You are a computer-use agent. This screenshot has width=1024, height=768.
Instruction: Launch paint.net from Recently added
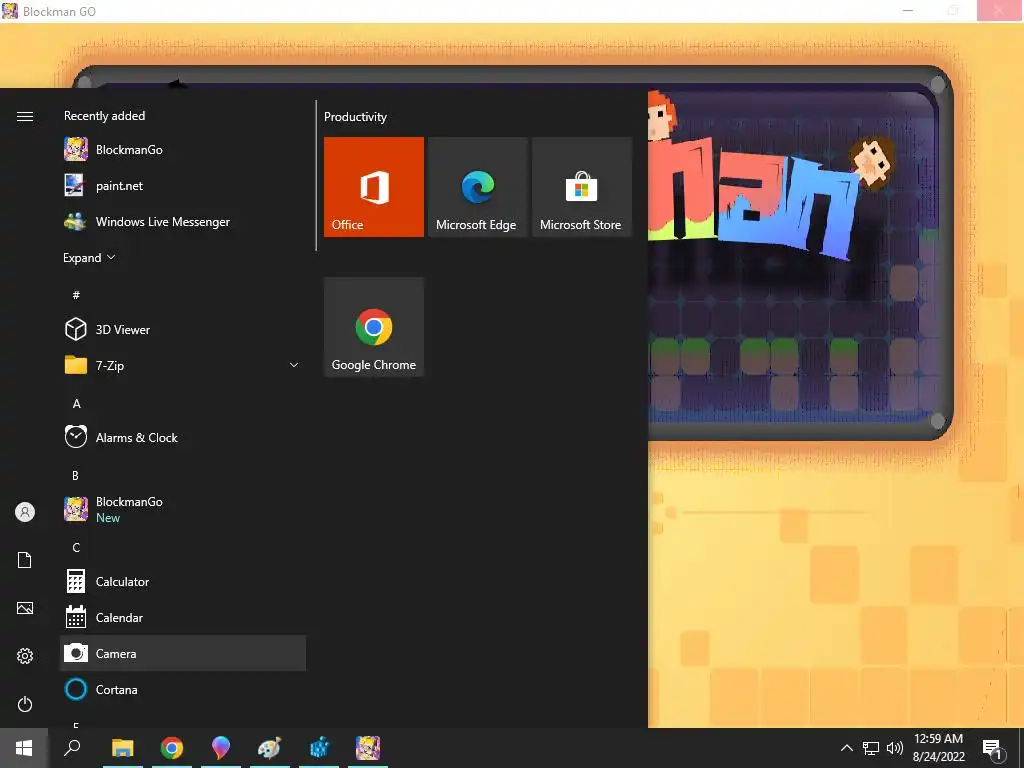pos(183,185)
